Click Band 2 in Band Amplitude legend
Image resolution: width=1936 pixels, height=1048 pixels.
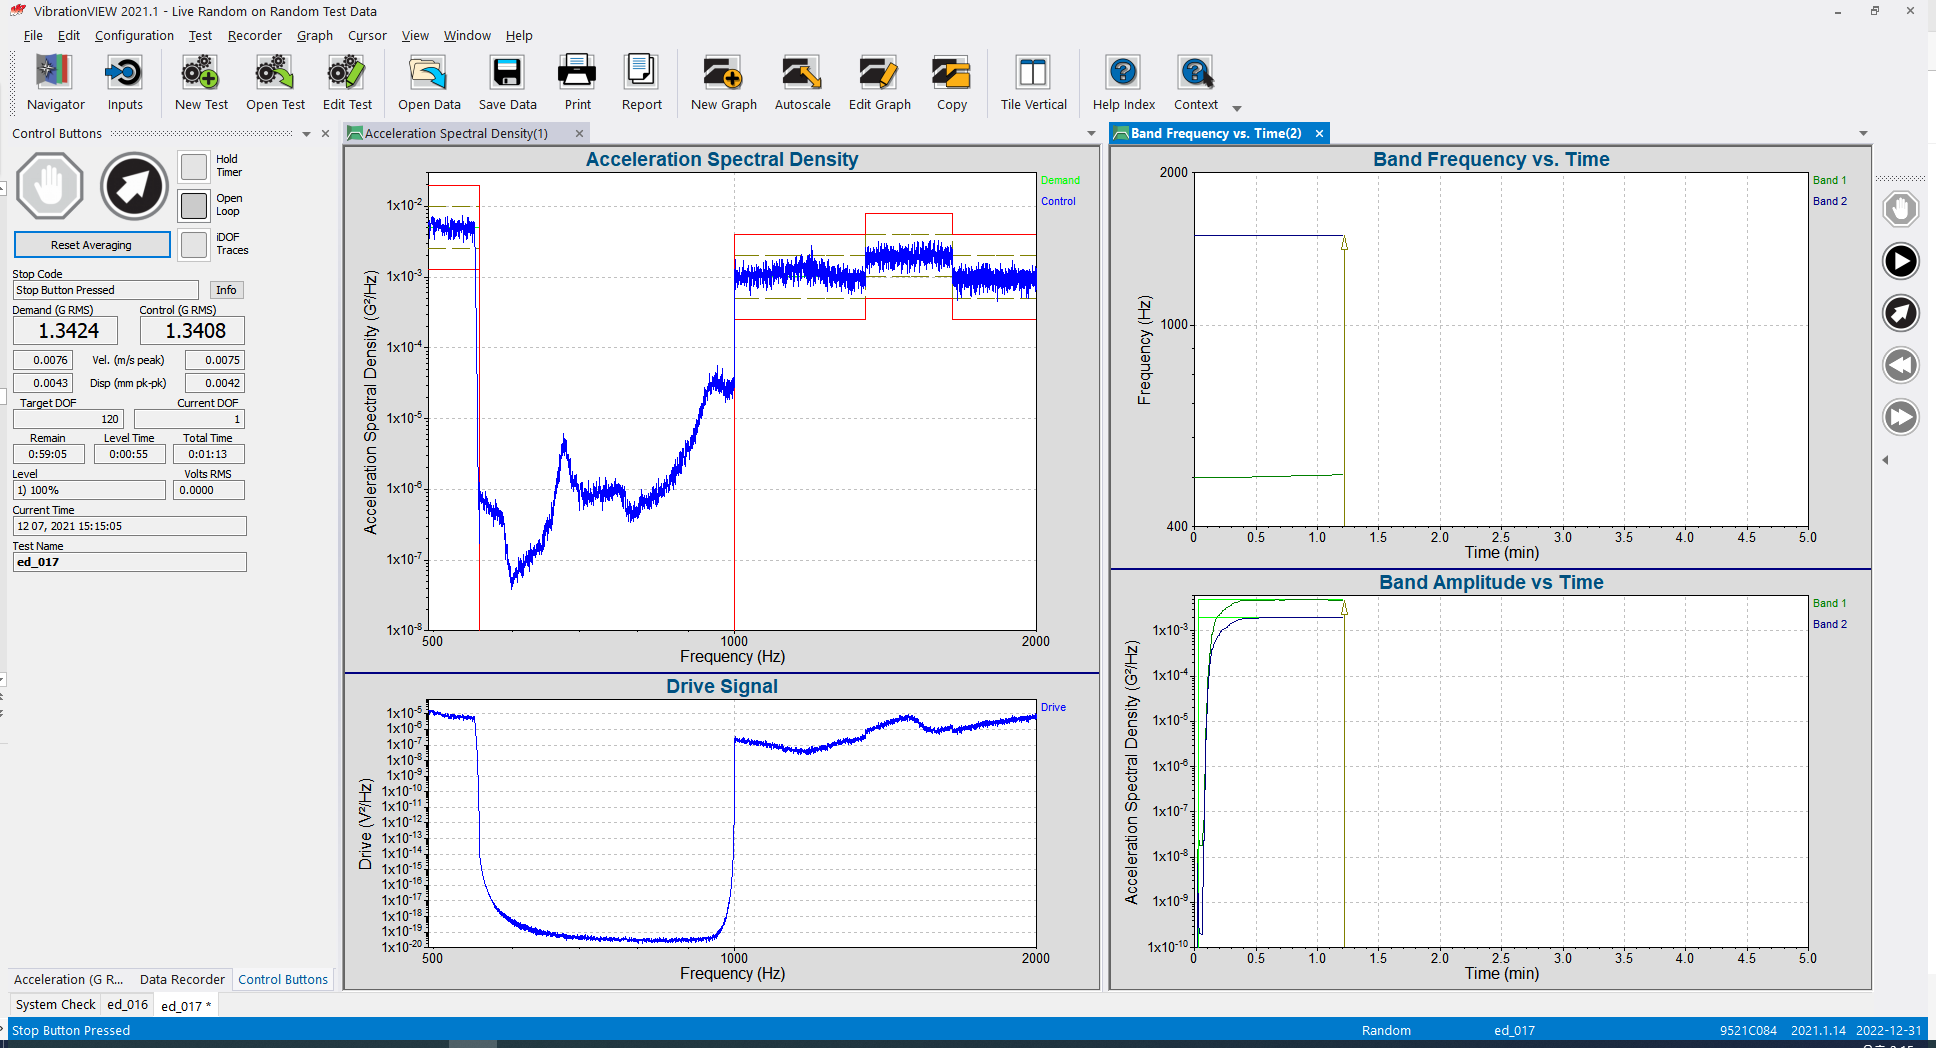pyautogui.click(x=1829, y=624)
